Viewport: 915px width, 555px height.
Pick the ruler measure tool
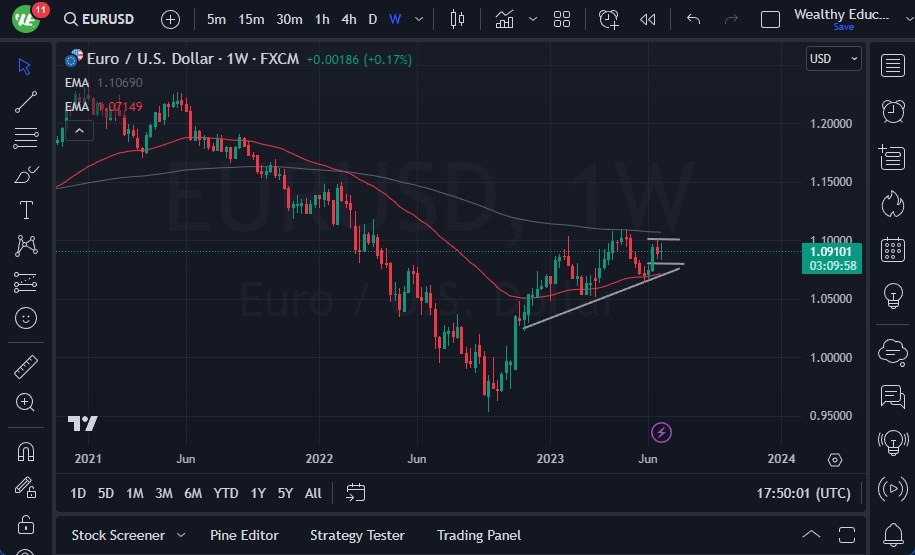point(26,367)
